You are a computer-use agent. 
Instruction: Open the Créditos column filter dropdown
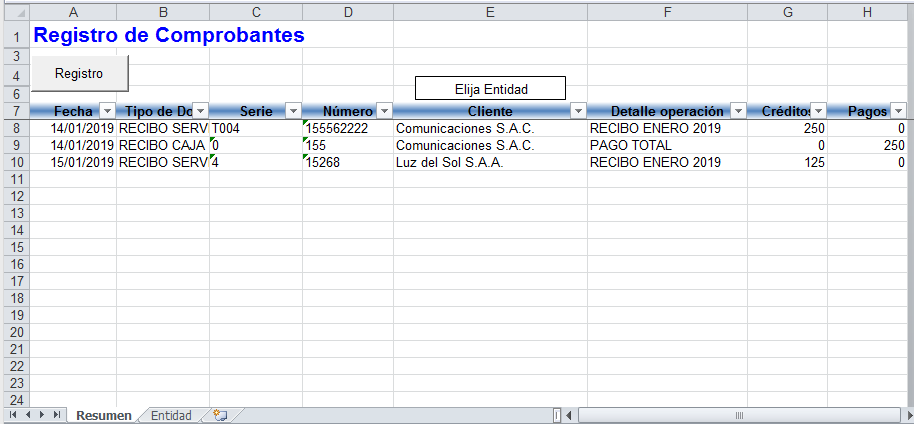pyautogui.click(x=817, y=111)
